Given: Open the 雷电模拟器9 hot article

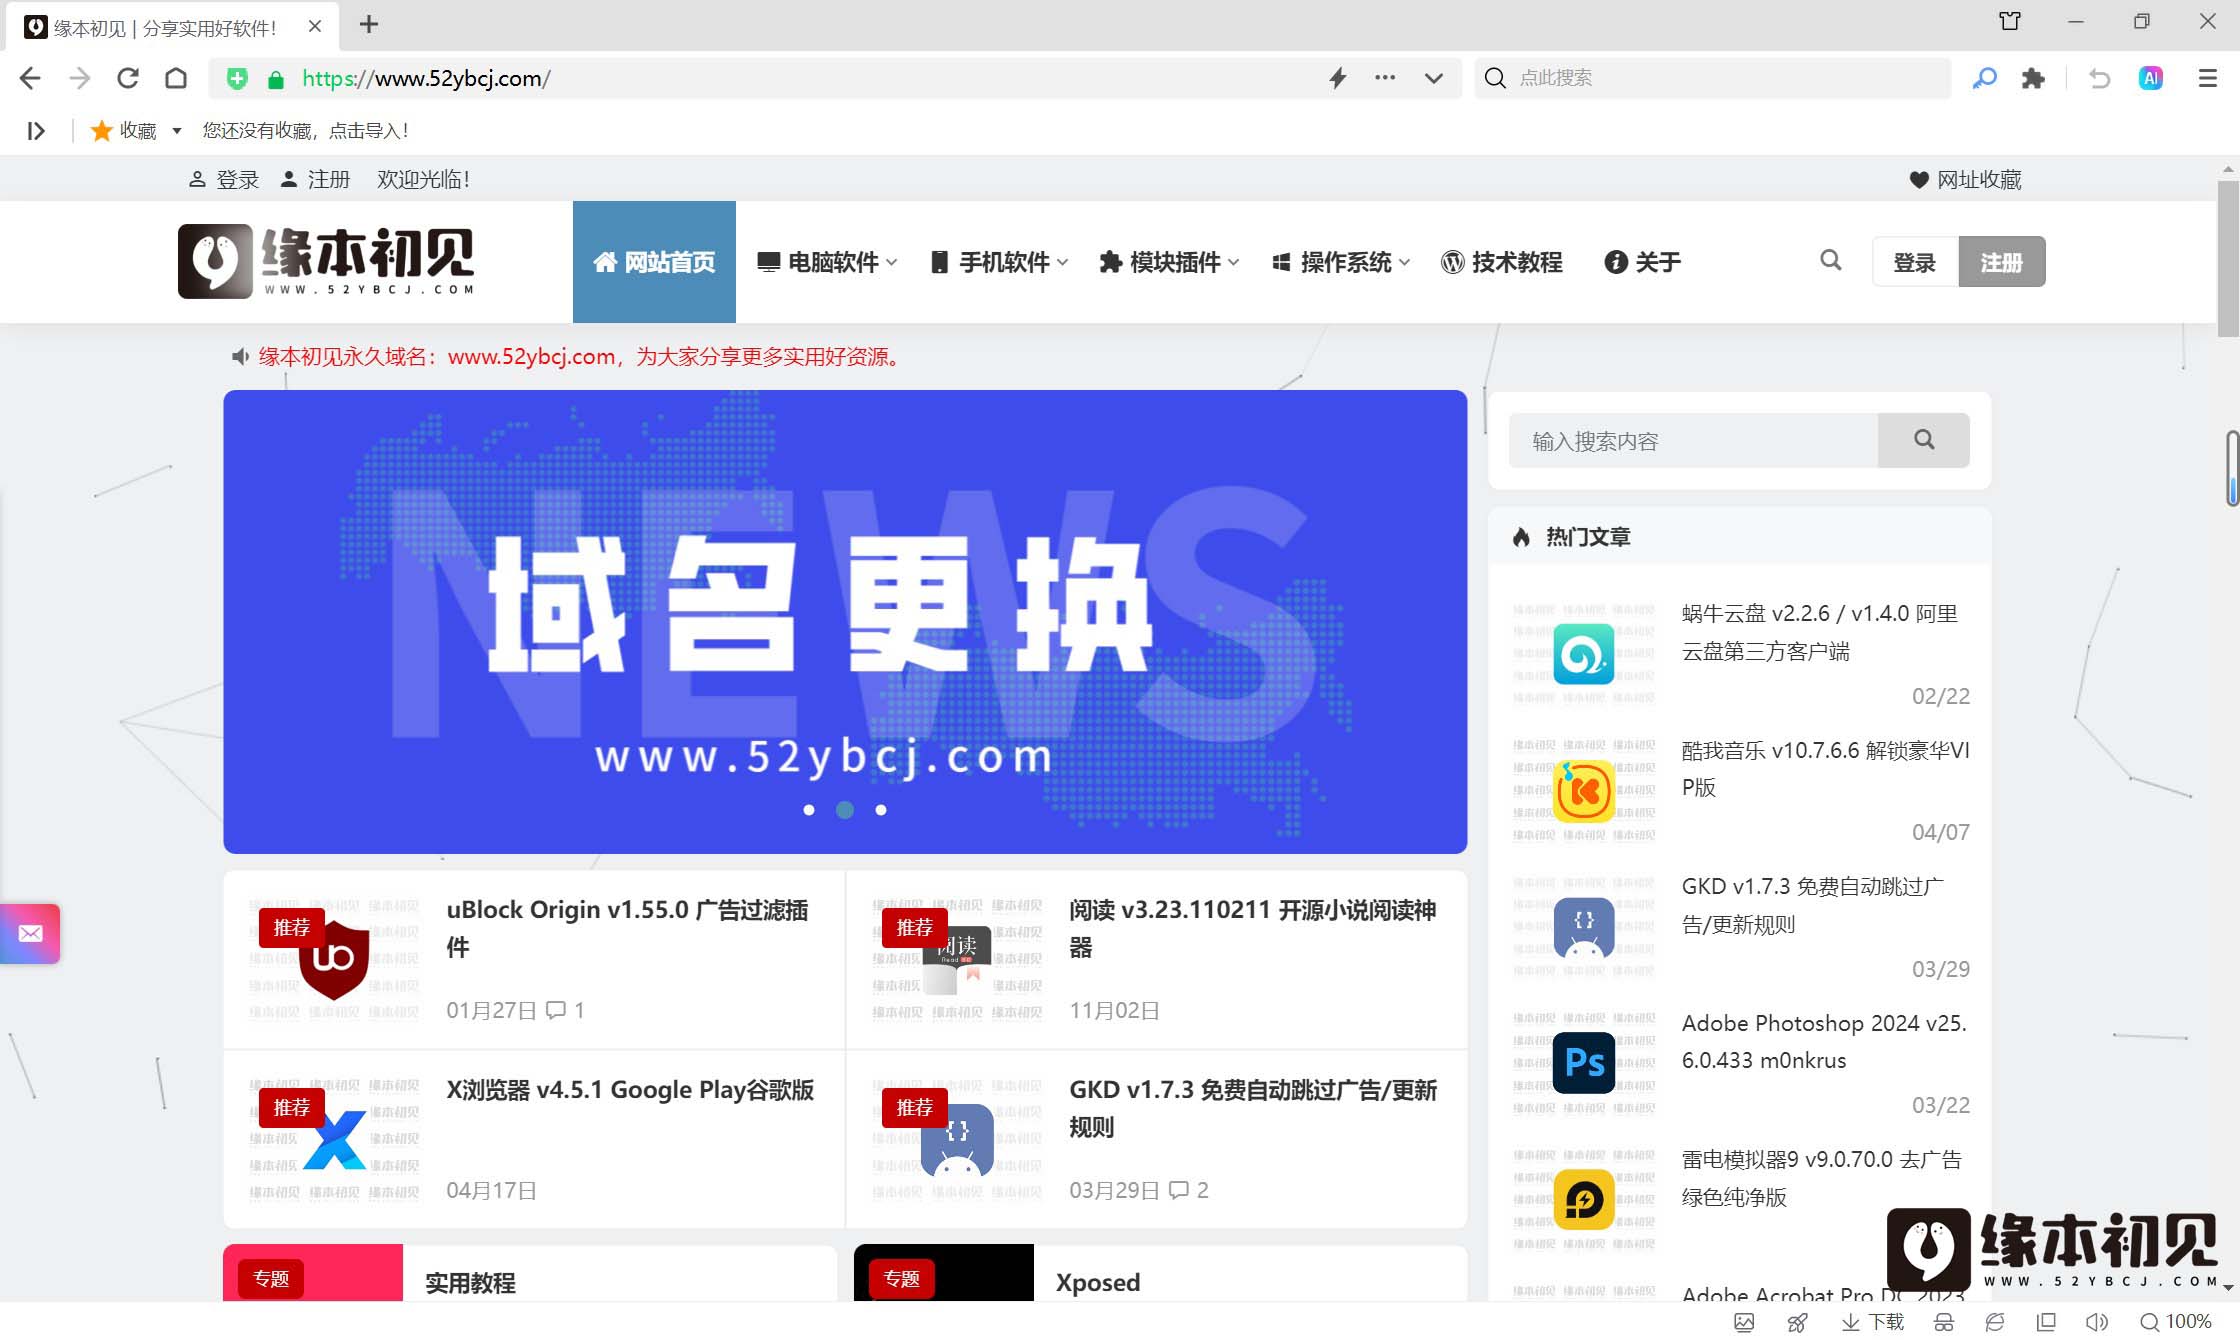Looking at the screenshot, I should pyautogui.click(x=1822, y=1178).
